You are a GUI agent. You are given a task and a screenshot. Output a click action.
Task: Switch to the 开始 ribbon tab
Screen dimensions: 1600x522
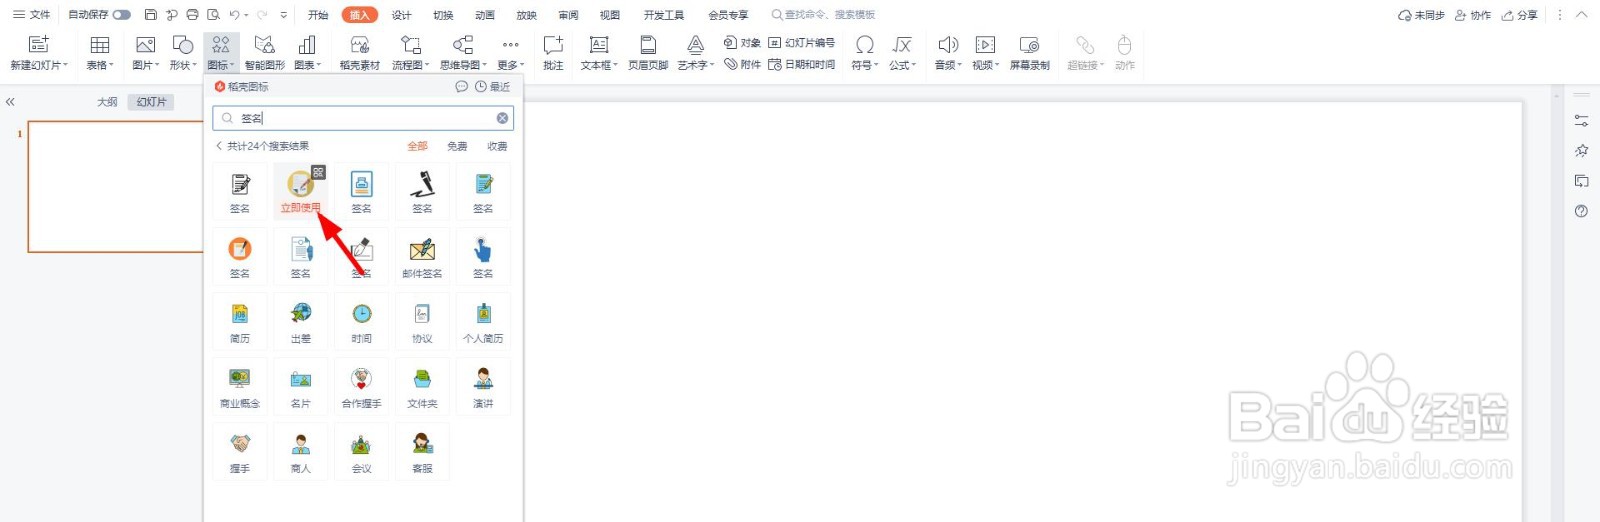318,15
